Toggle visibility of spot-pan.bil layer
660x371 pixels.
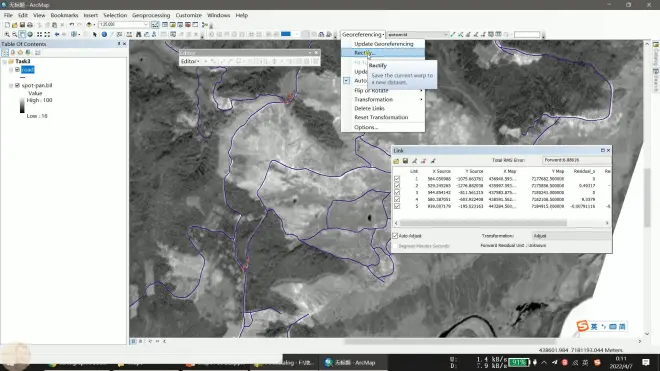pos(17,85)
